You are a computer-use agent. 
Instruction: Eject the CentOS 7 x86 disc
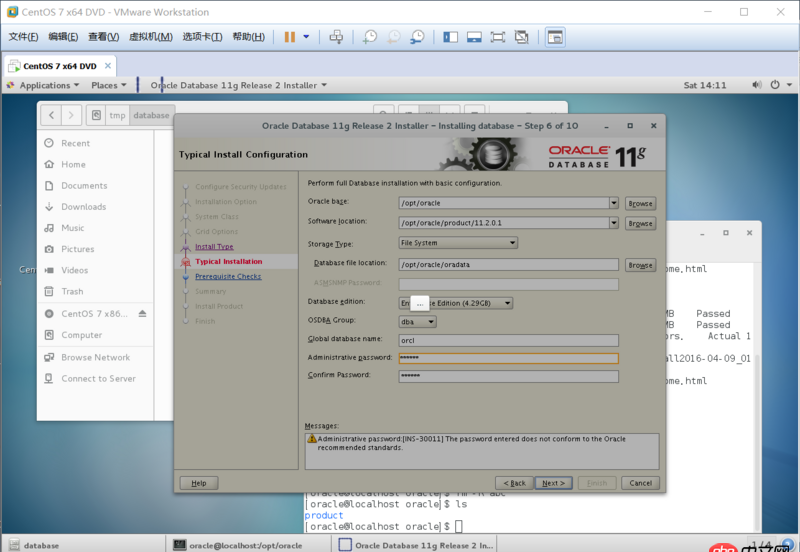[x=141, y=313]
